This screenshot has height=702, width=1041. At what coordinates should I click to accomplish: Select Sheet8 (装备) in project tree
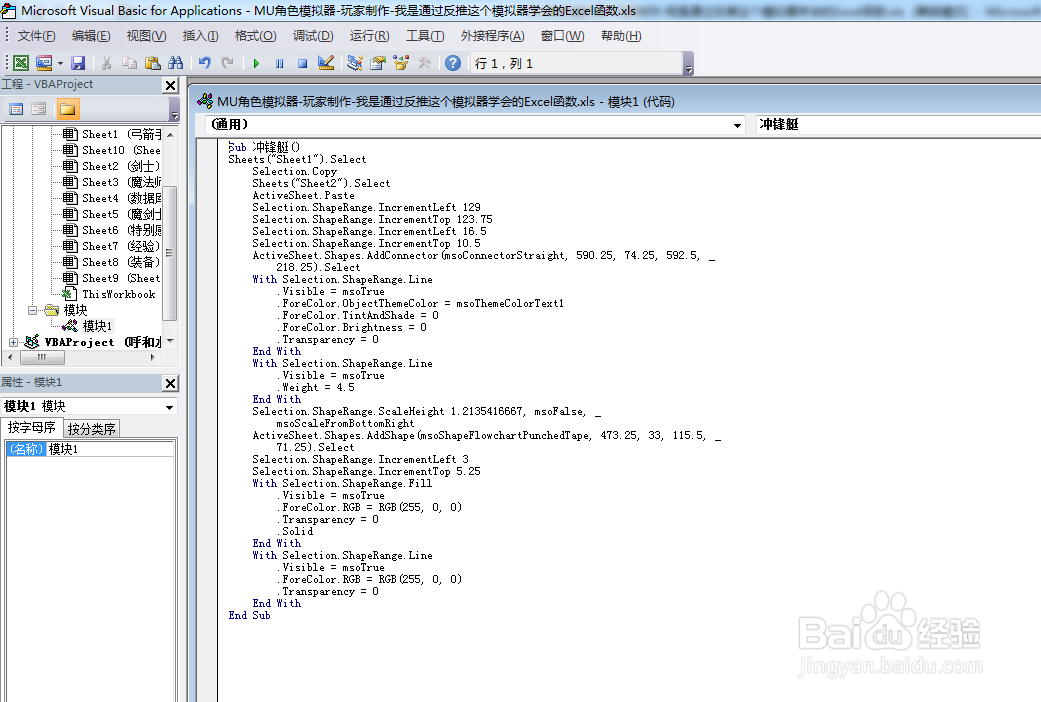112,262
